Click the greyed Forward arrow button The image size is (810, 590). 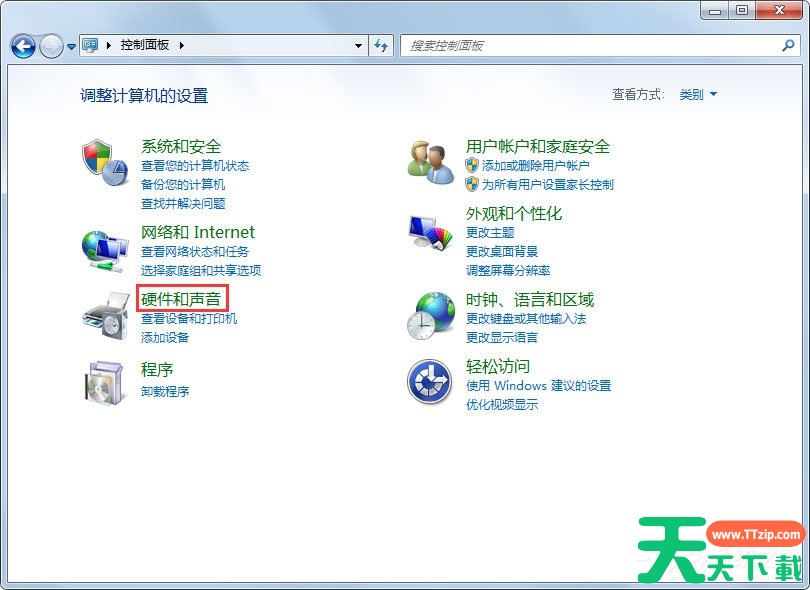coord(51,46)
